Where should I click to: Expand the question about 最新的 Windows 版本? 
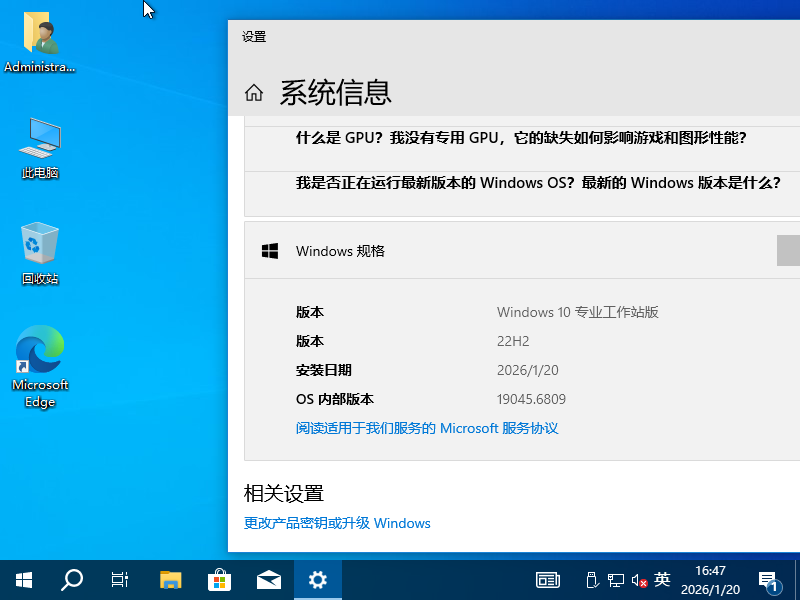coord(537,183)
